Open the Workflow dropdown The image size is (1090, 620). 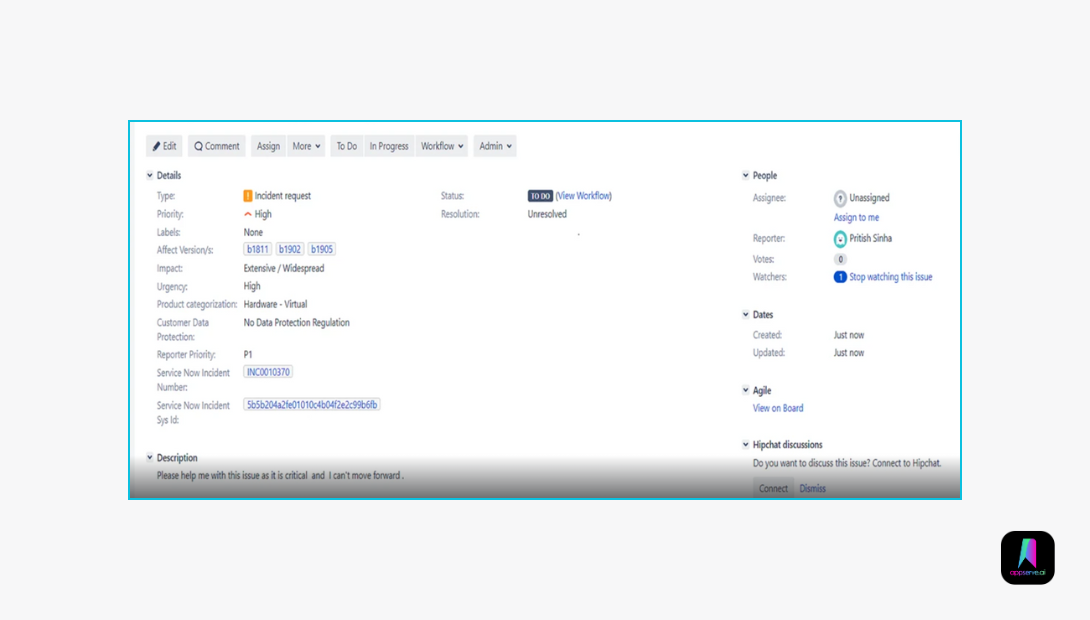[441, 146]
